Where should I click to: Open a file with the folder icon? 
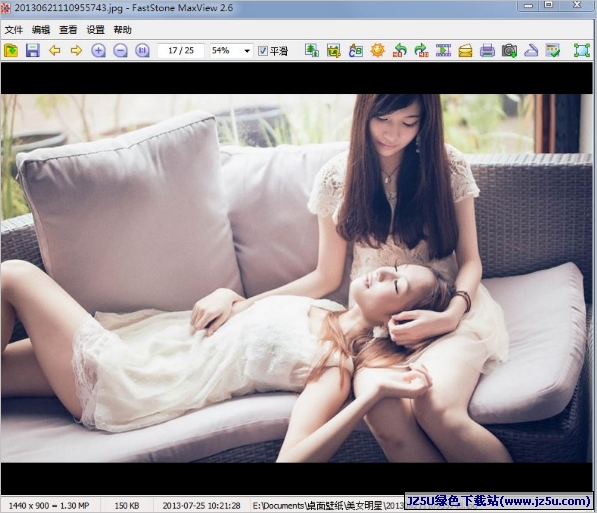(11, 50)
